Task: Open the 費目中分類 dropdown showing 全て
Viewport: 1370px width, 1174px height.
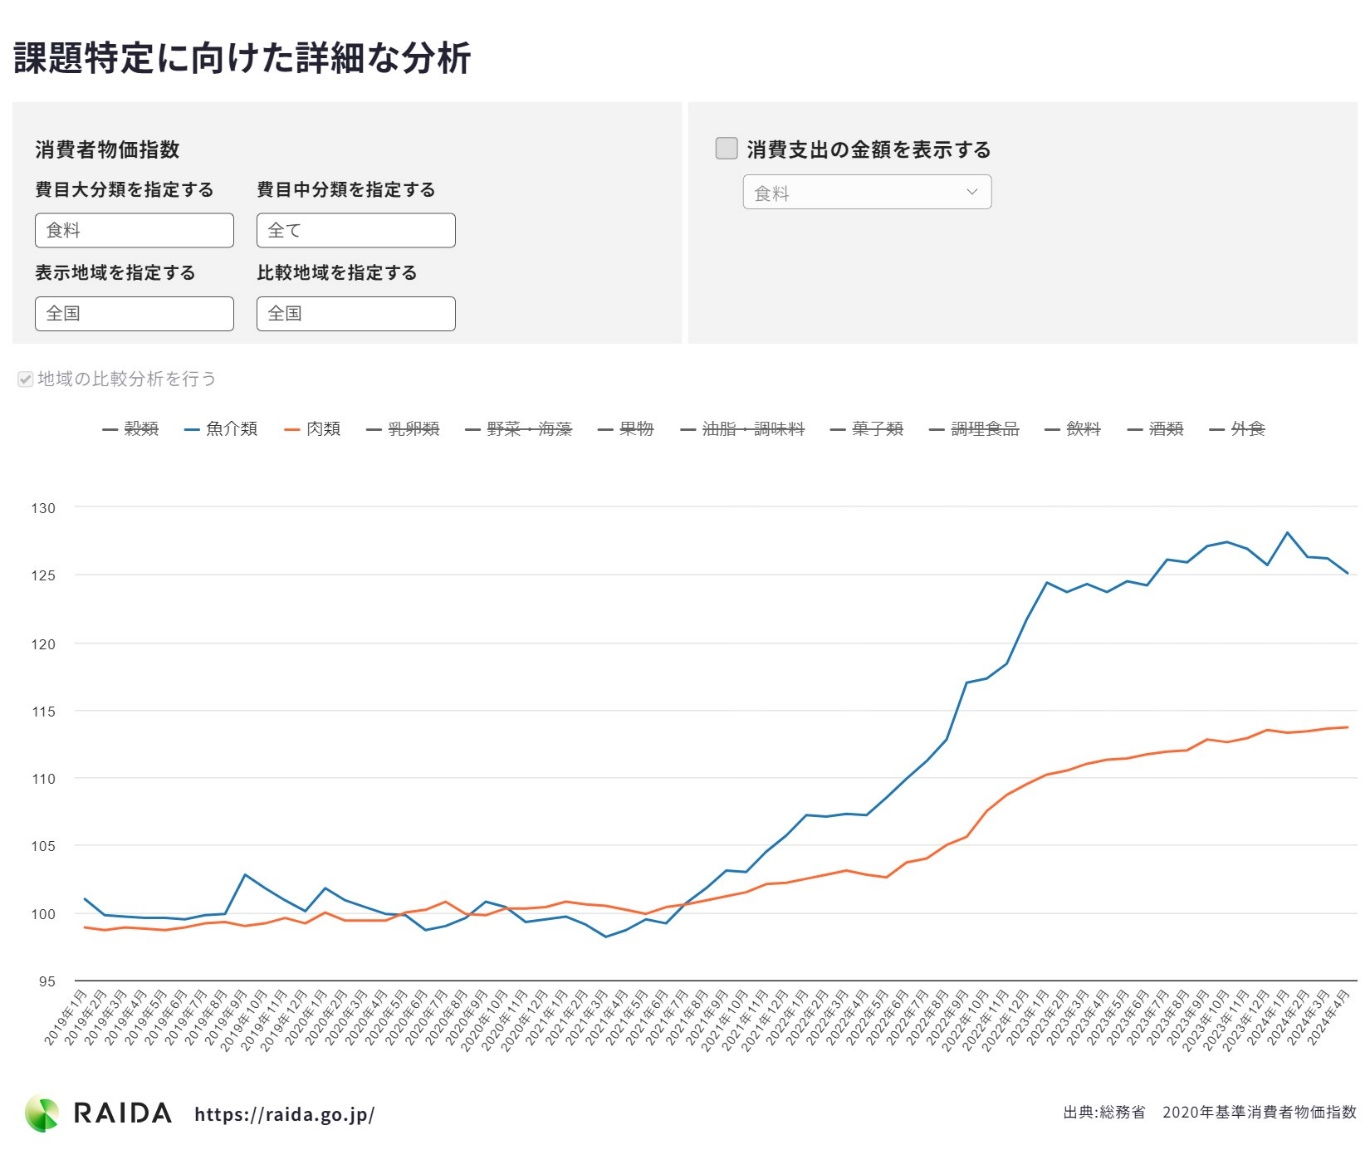Action: 356,230
